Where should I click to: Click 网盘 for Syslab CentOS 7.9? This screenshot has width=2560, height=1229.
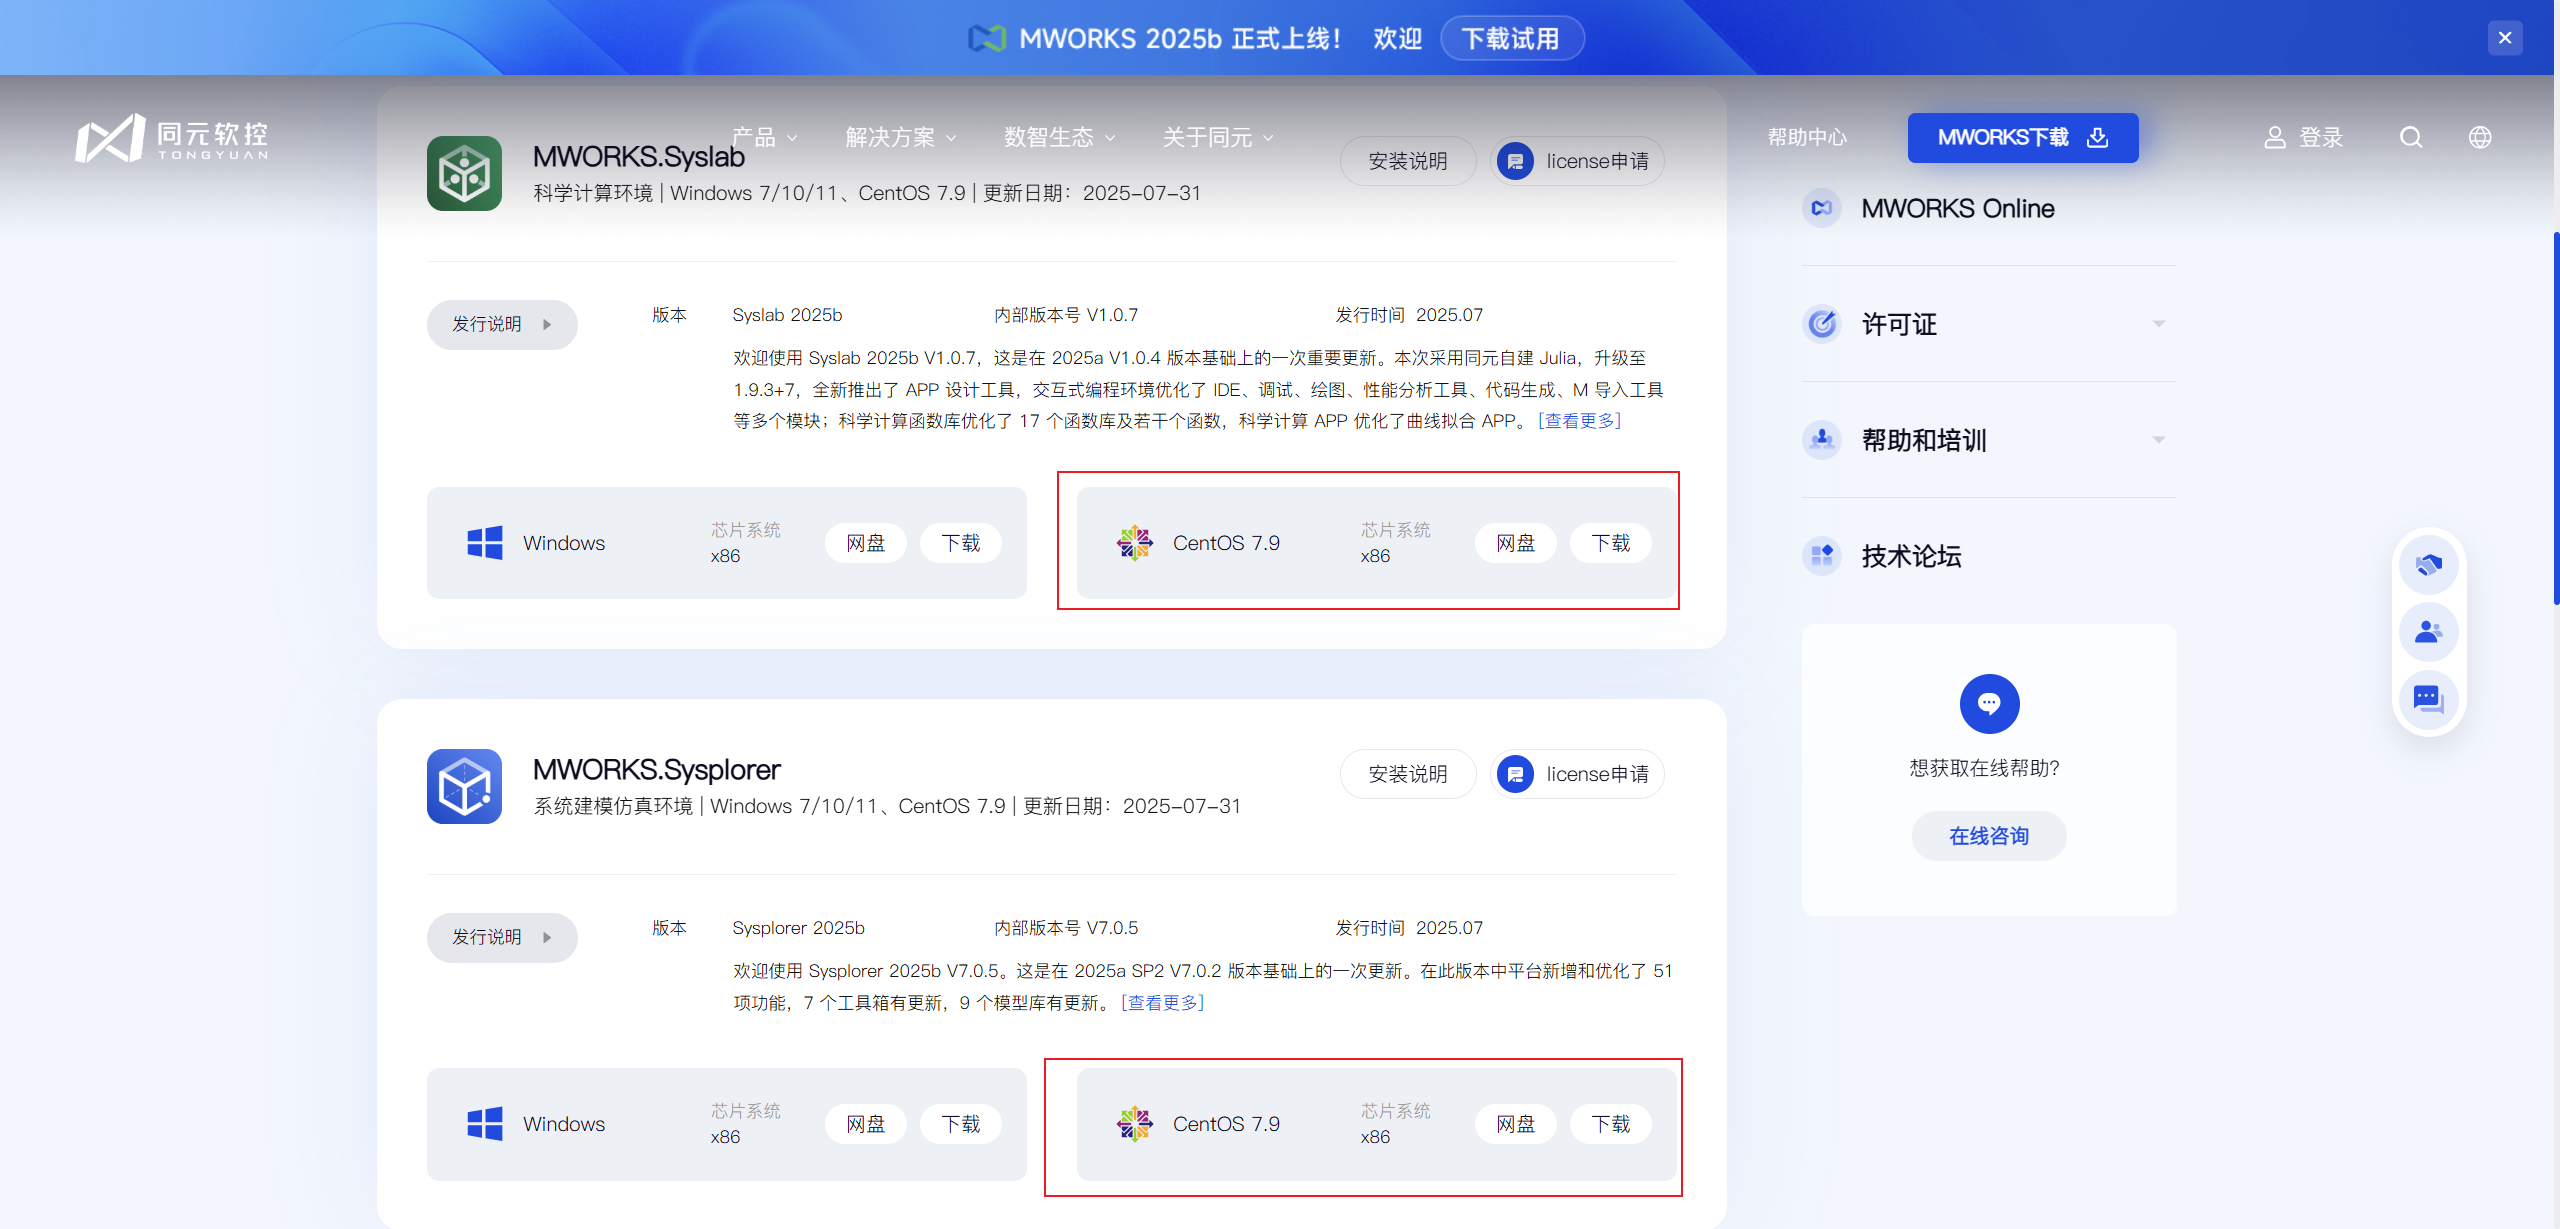pyautogui.click(x=1516, y=543)
